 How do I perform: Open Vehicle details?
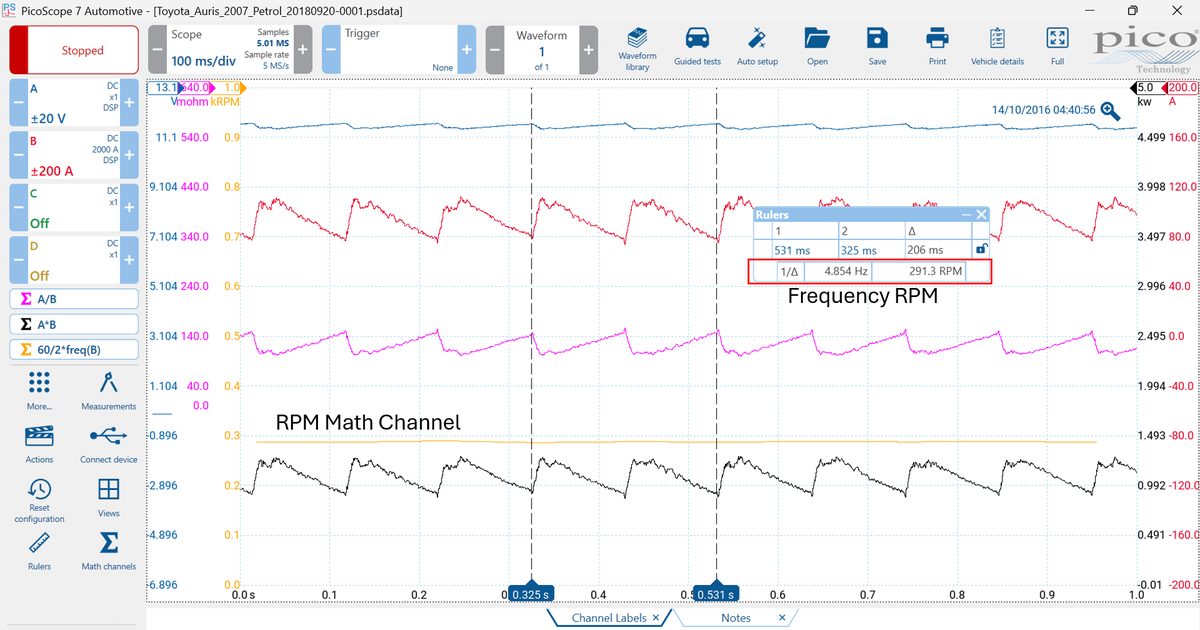click(997, 46)
